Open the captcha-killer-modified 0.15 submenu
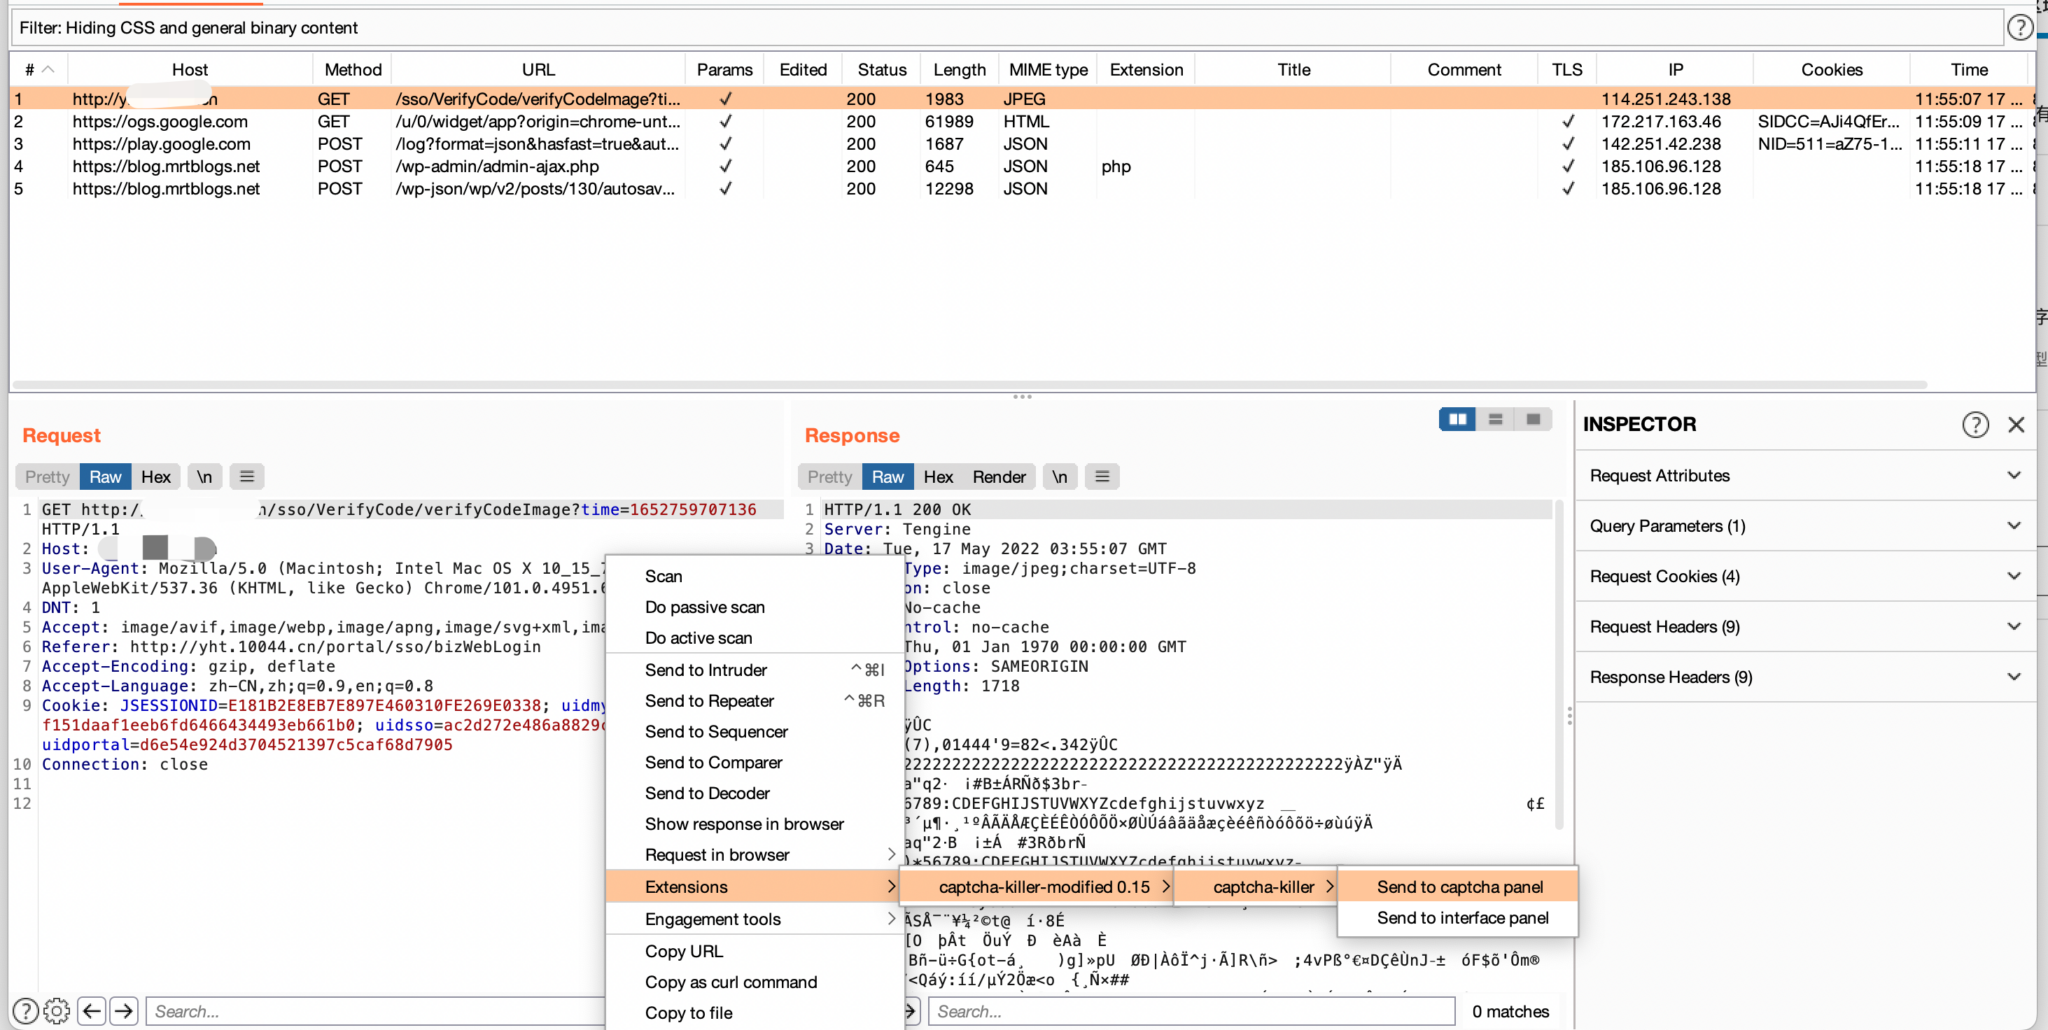The image size is (2048, 1030). [1044, 886]
